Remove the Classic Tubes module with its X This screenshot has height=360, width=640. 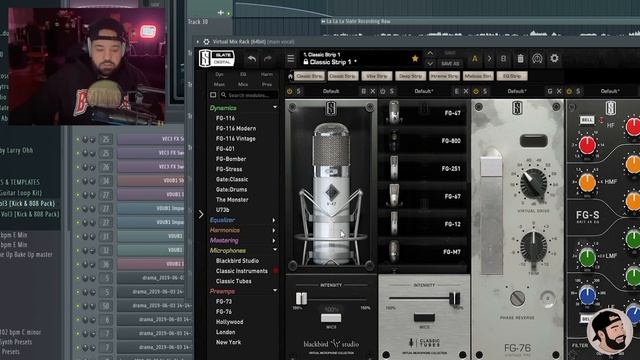466,91
